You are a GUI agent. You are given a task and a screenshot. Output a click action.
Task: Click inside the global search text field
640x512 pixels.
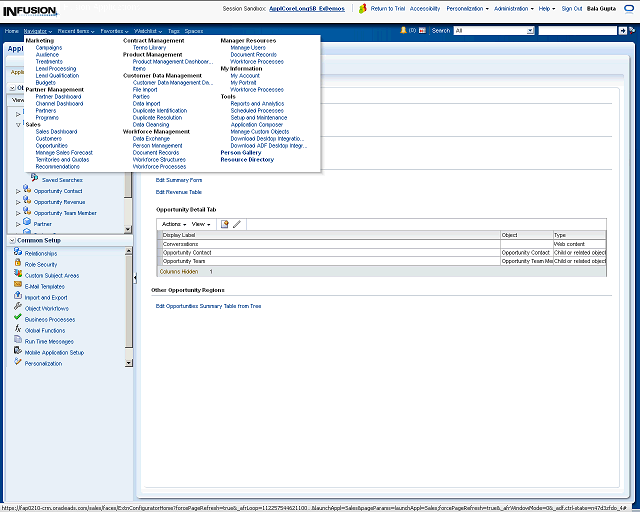577,31
